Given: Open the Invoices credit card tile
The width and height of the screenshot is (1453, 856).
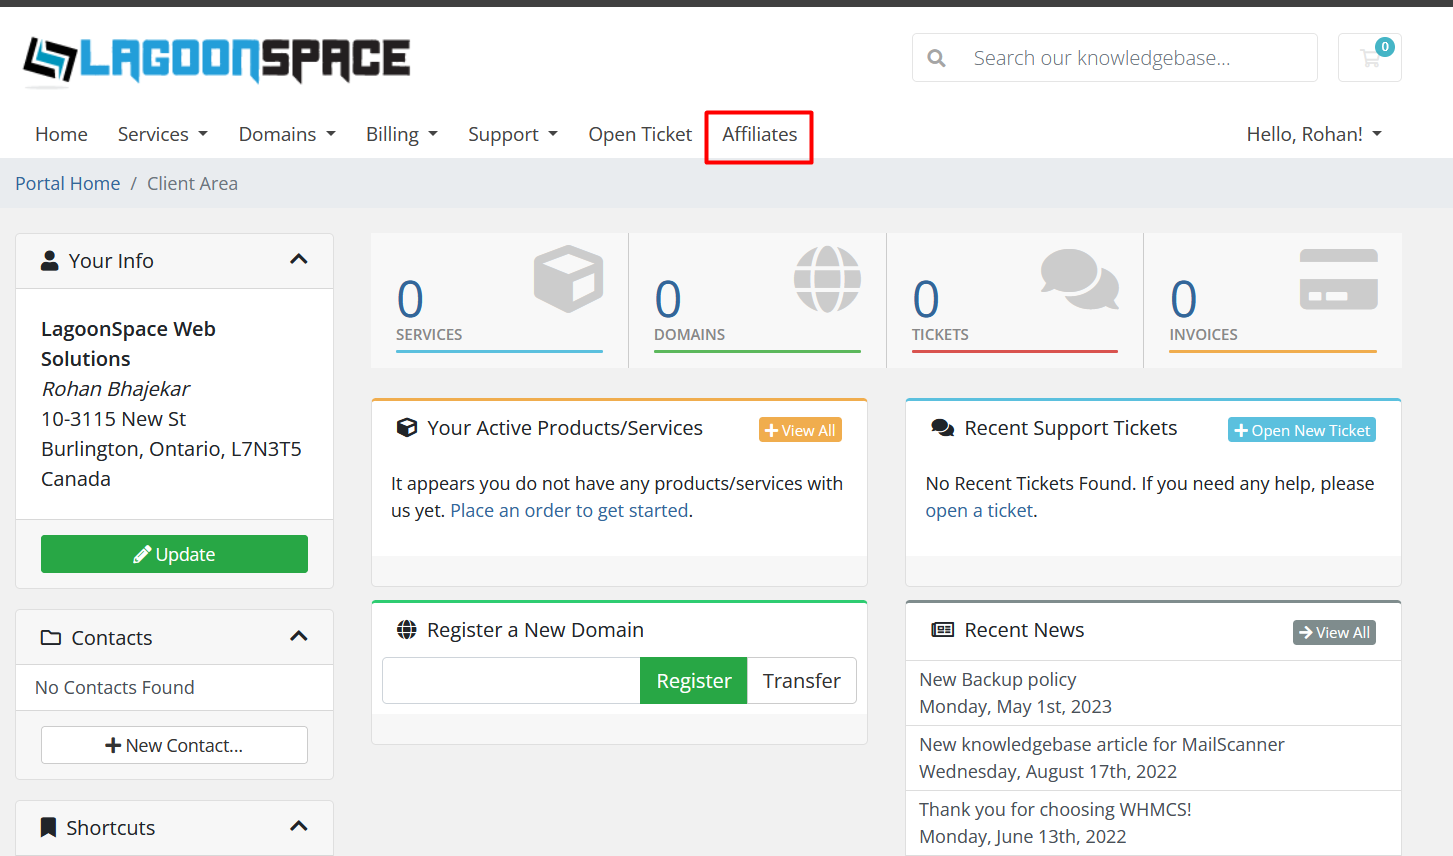Looking at the screenshot, I should (x=1272, y=300).
